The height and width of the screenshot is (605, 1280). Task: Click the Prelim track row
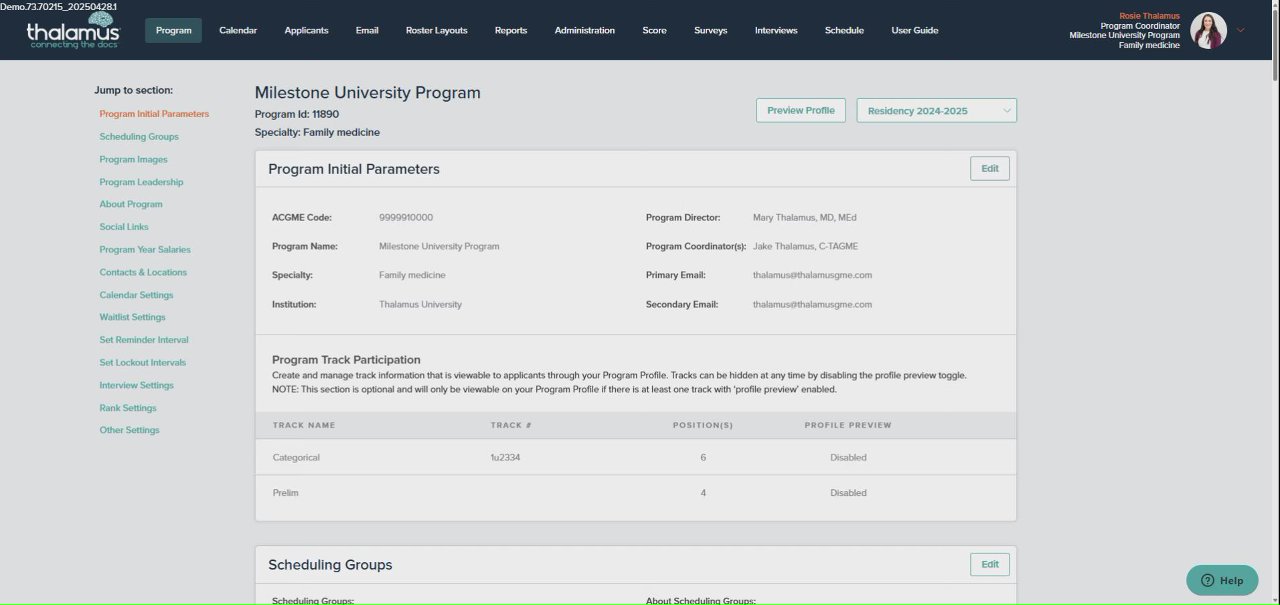coord(636,493)
